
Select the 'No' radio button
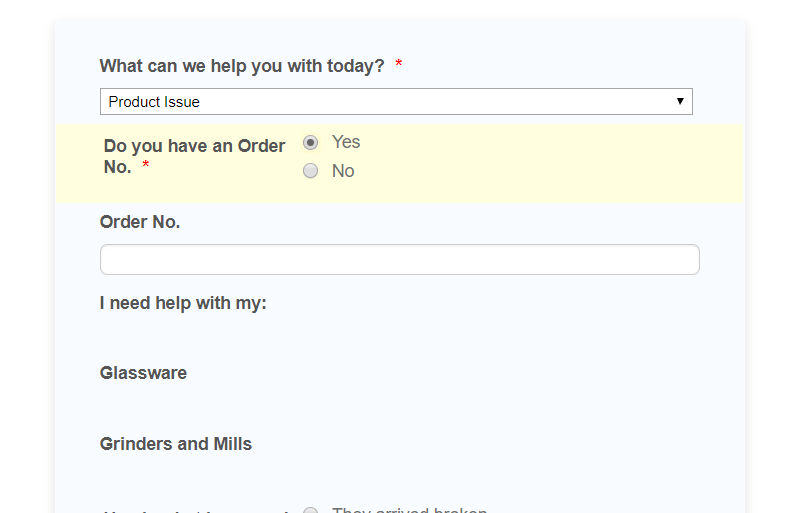310,171
